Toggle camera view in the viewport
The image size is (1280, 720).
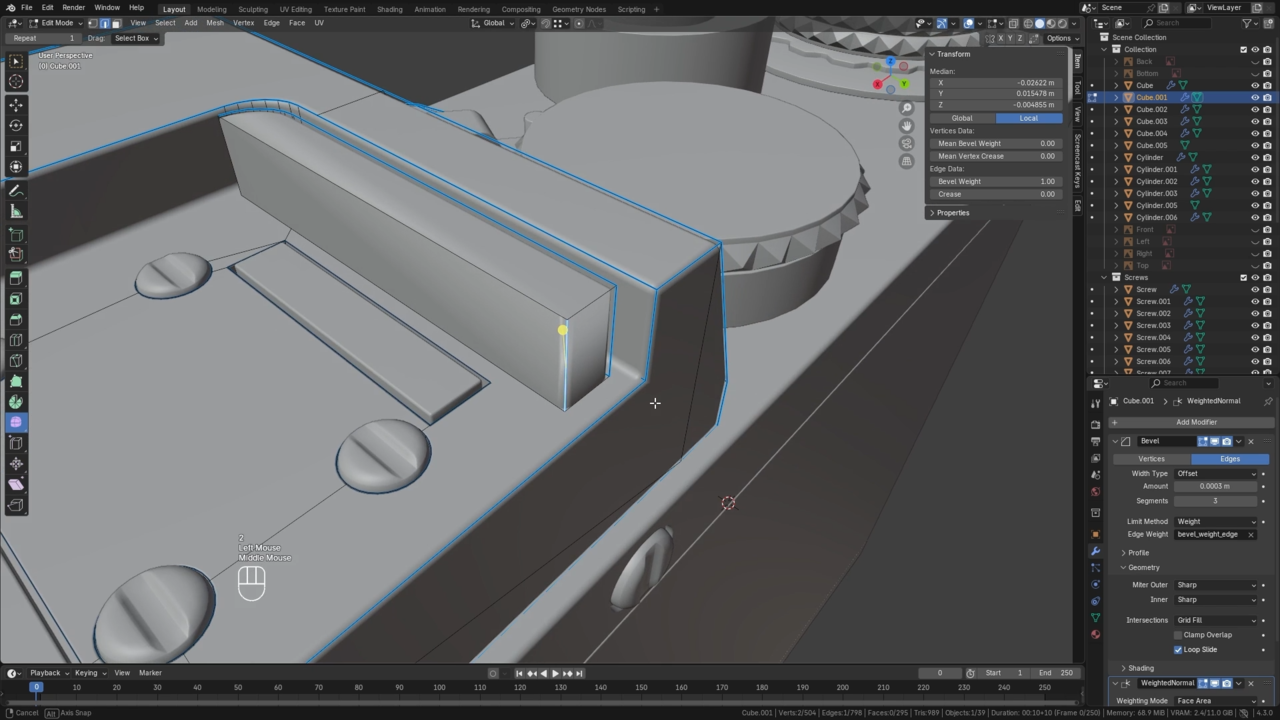906,143
